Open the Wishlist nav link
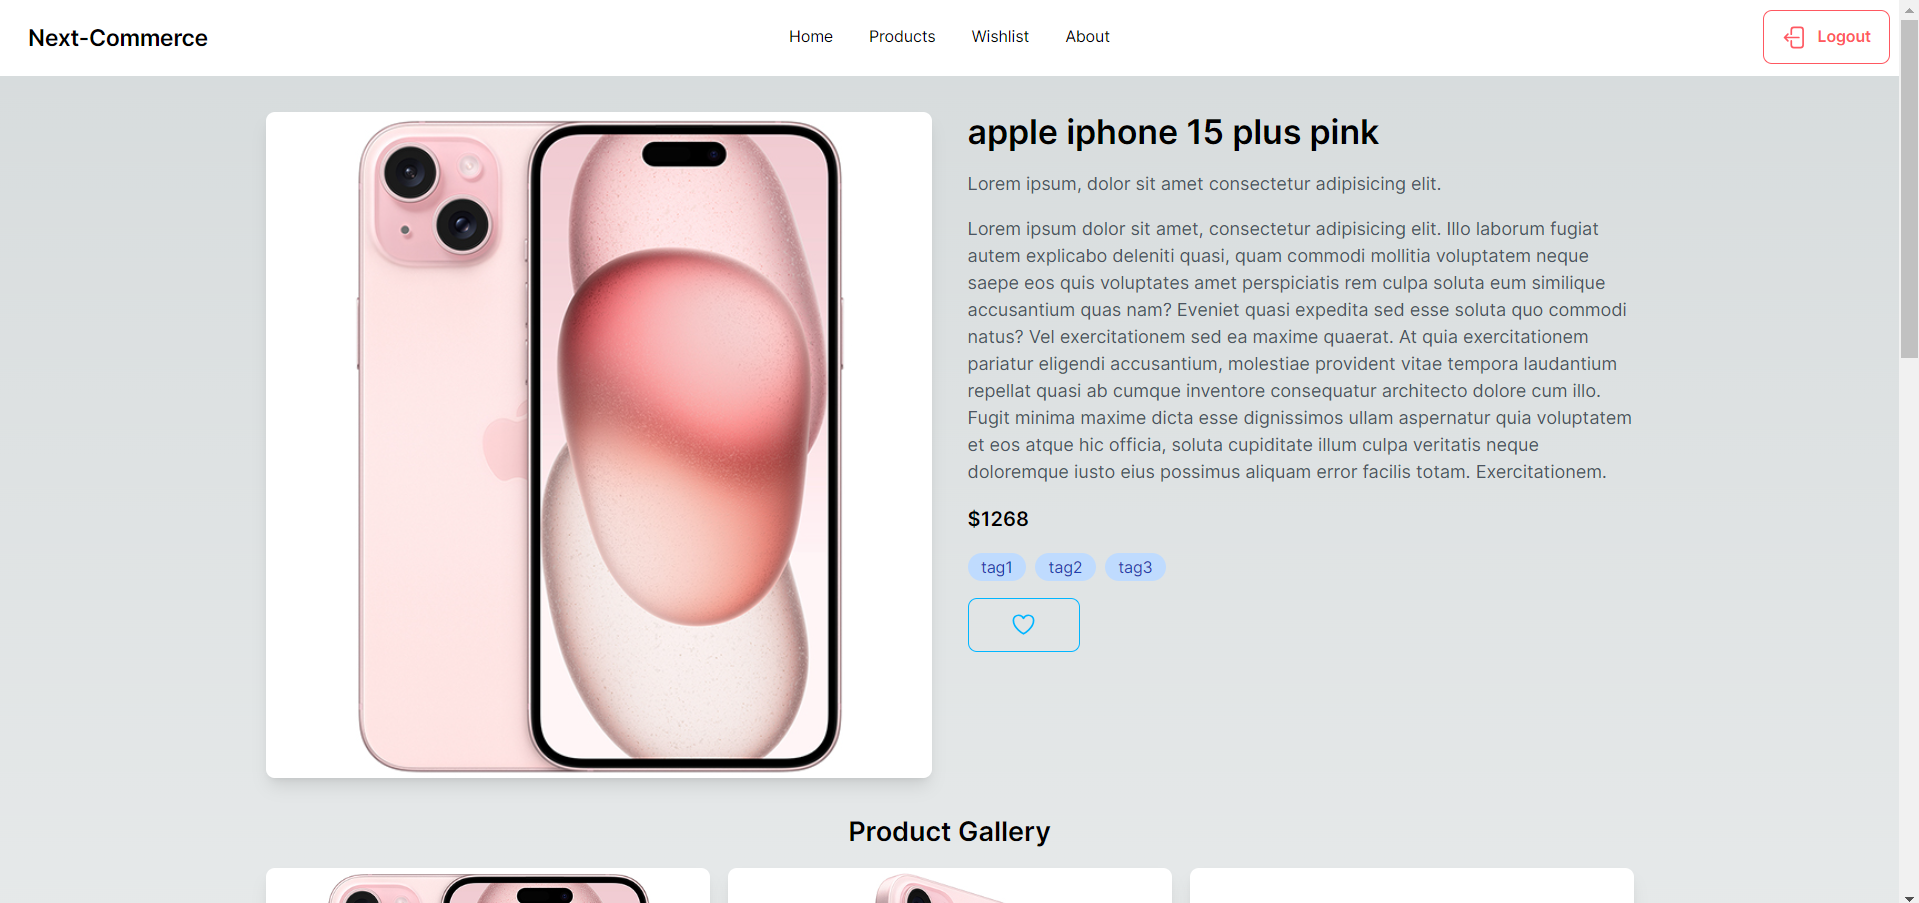Viewport: 1919px width, 903px height. tap(1000, 37)
